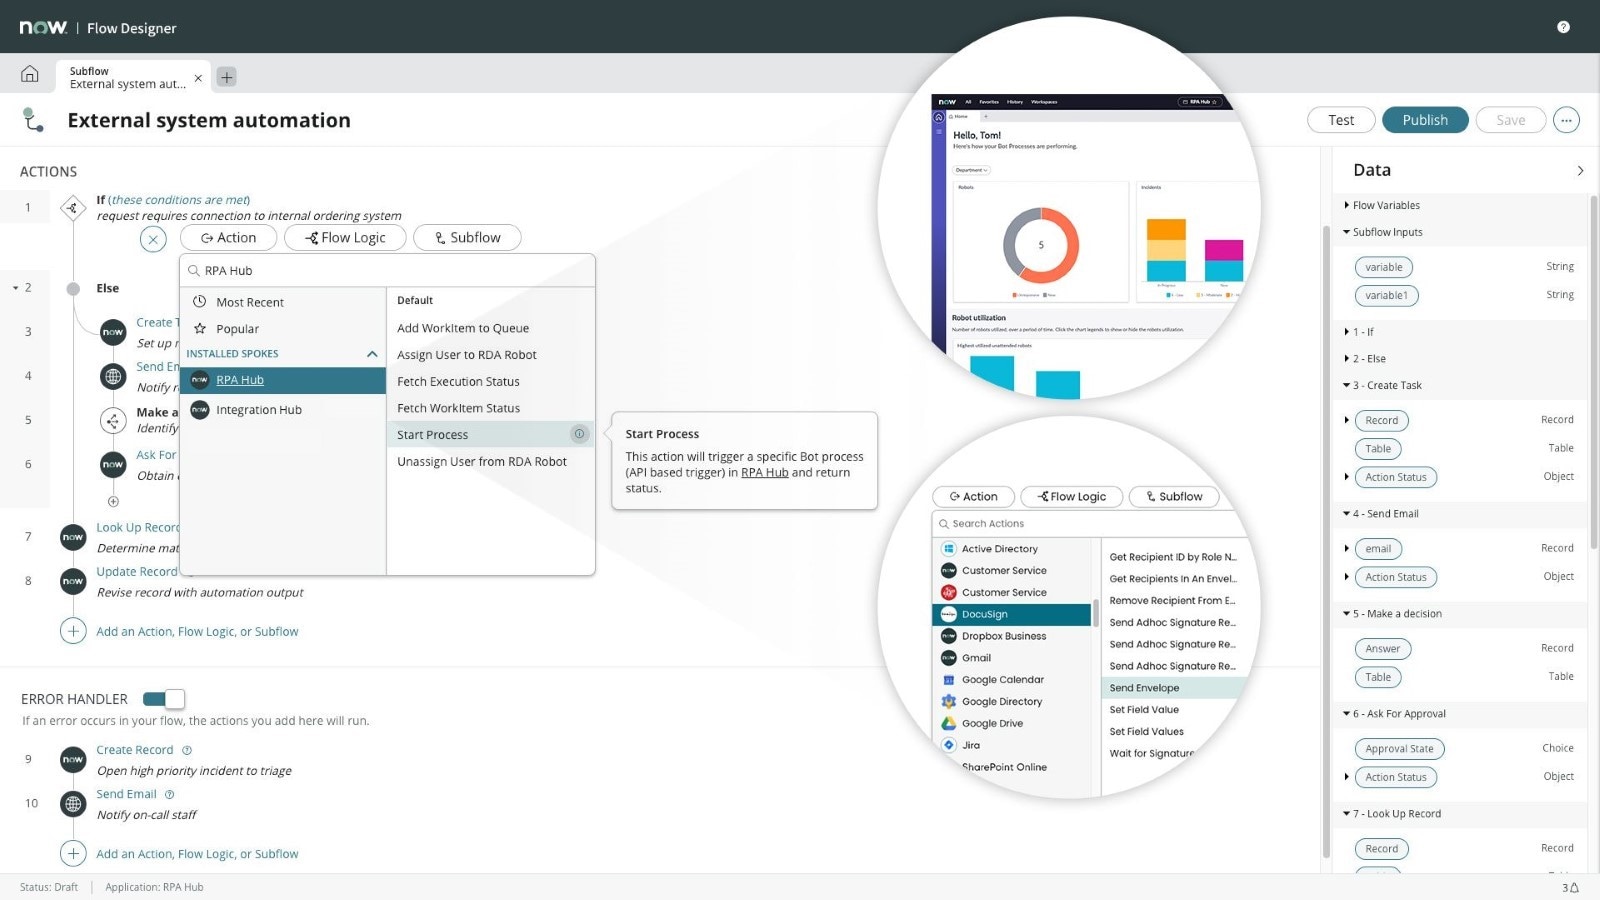
Task: Choose Fetch WorkItem Status action
Action: 458,408
